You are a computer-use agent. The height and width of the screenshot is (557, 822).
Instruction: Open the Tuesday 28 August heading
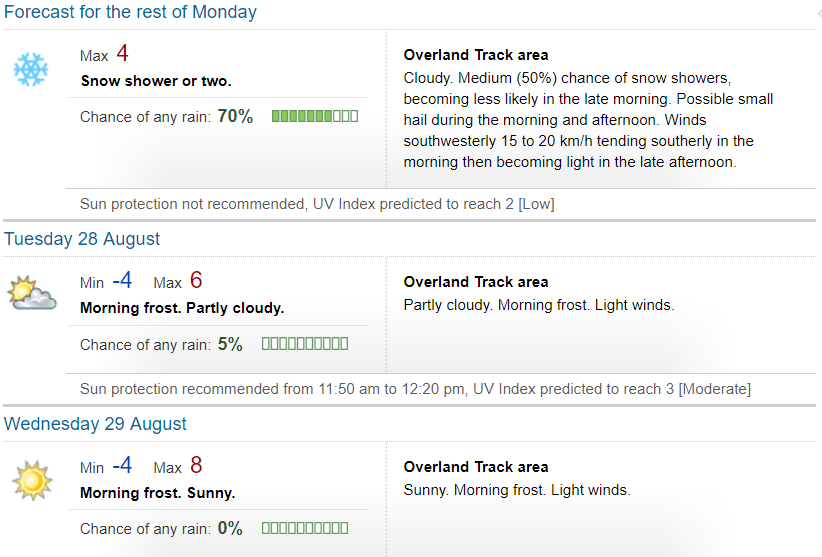pos(82,239)
